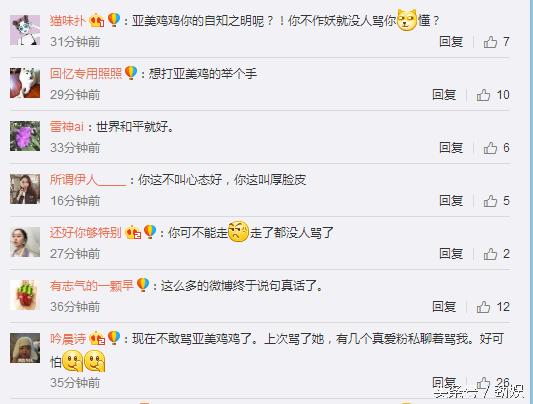This screenshot has height=404, width=533.
Task: Reply to 雷神ai's comment
Action: tap(451, 147)
